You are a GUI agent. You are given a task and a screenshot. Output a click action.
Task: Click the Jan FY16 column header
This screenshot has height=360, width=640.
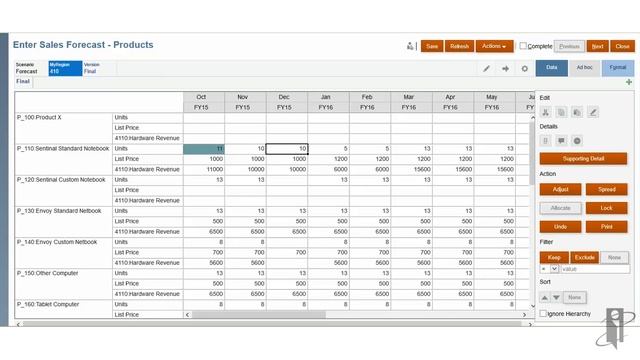(329, 102)
